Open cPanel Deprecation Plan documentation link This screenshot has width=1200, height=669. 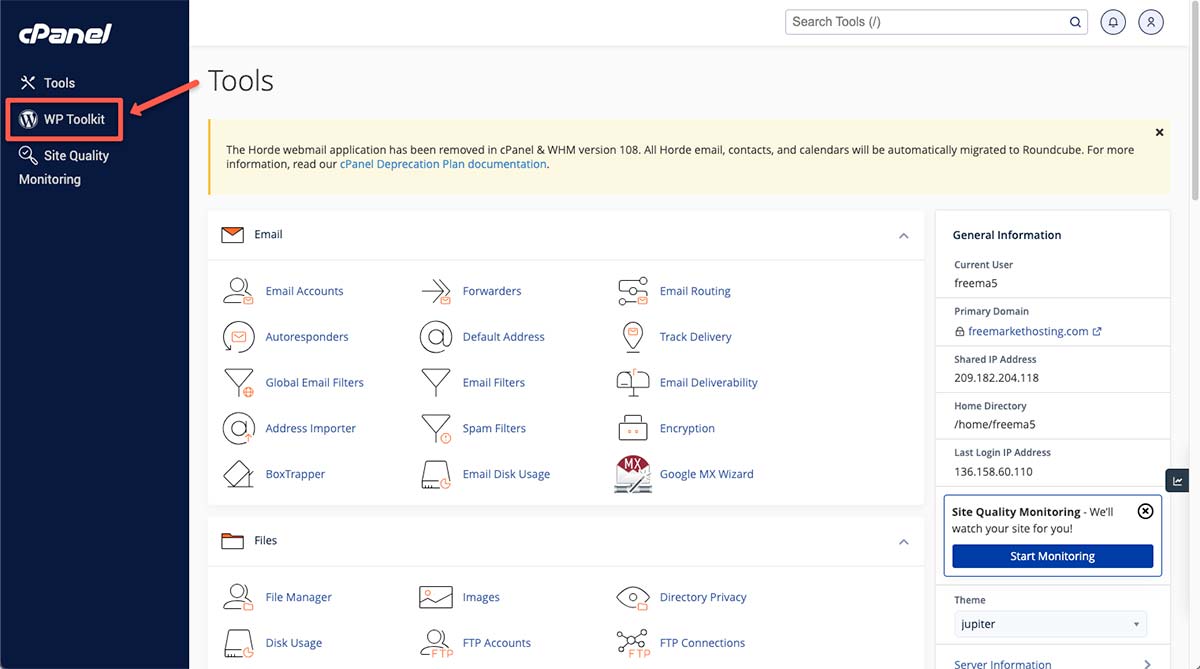pos(443,164)
